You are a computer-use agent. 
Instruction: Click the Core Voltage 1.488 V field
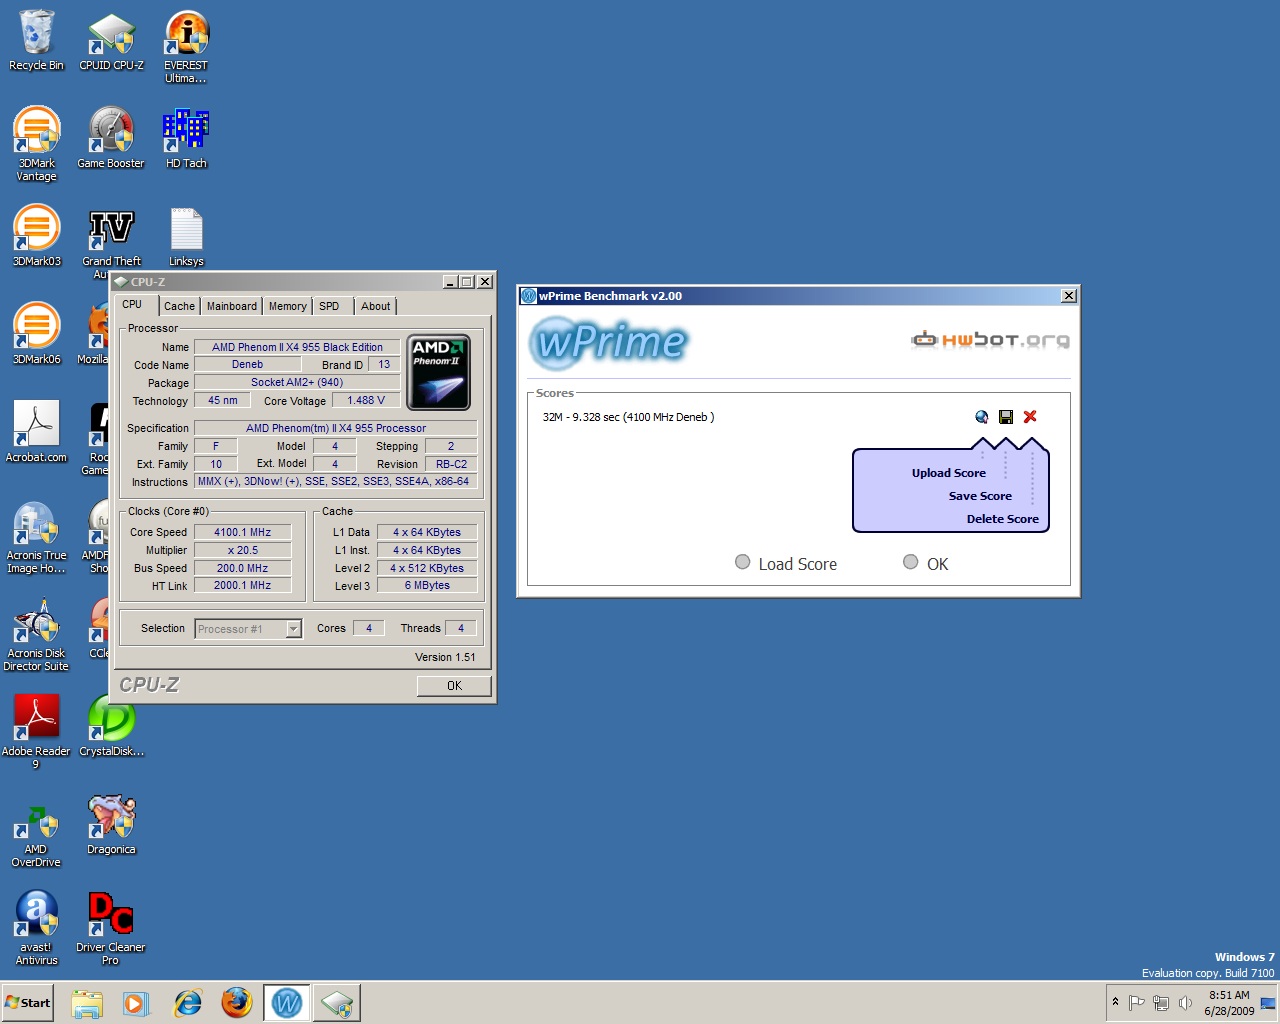point(366,400)
